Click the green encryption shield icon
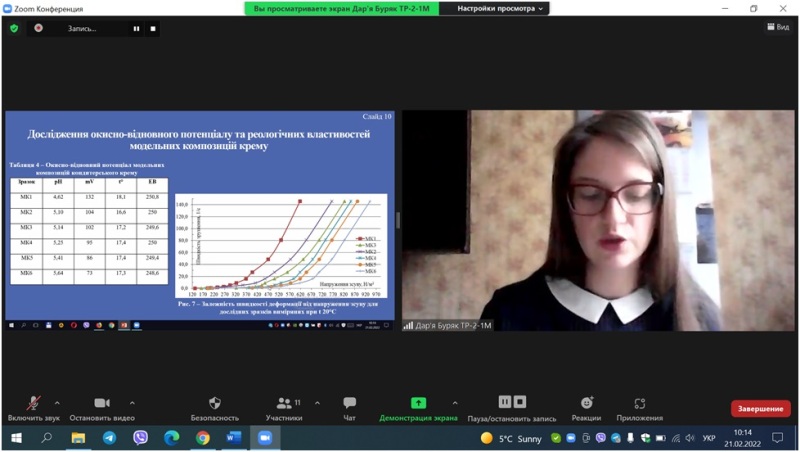 click(x=14, y=28)
